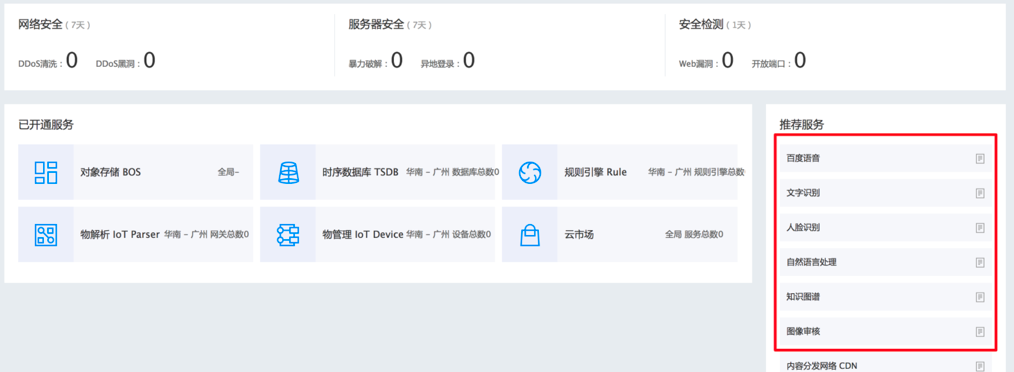Click the 云市场 shopping bag icon
This screenshot has height=372, width=1014.
tap(530, 235)
